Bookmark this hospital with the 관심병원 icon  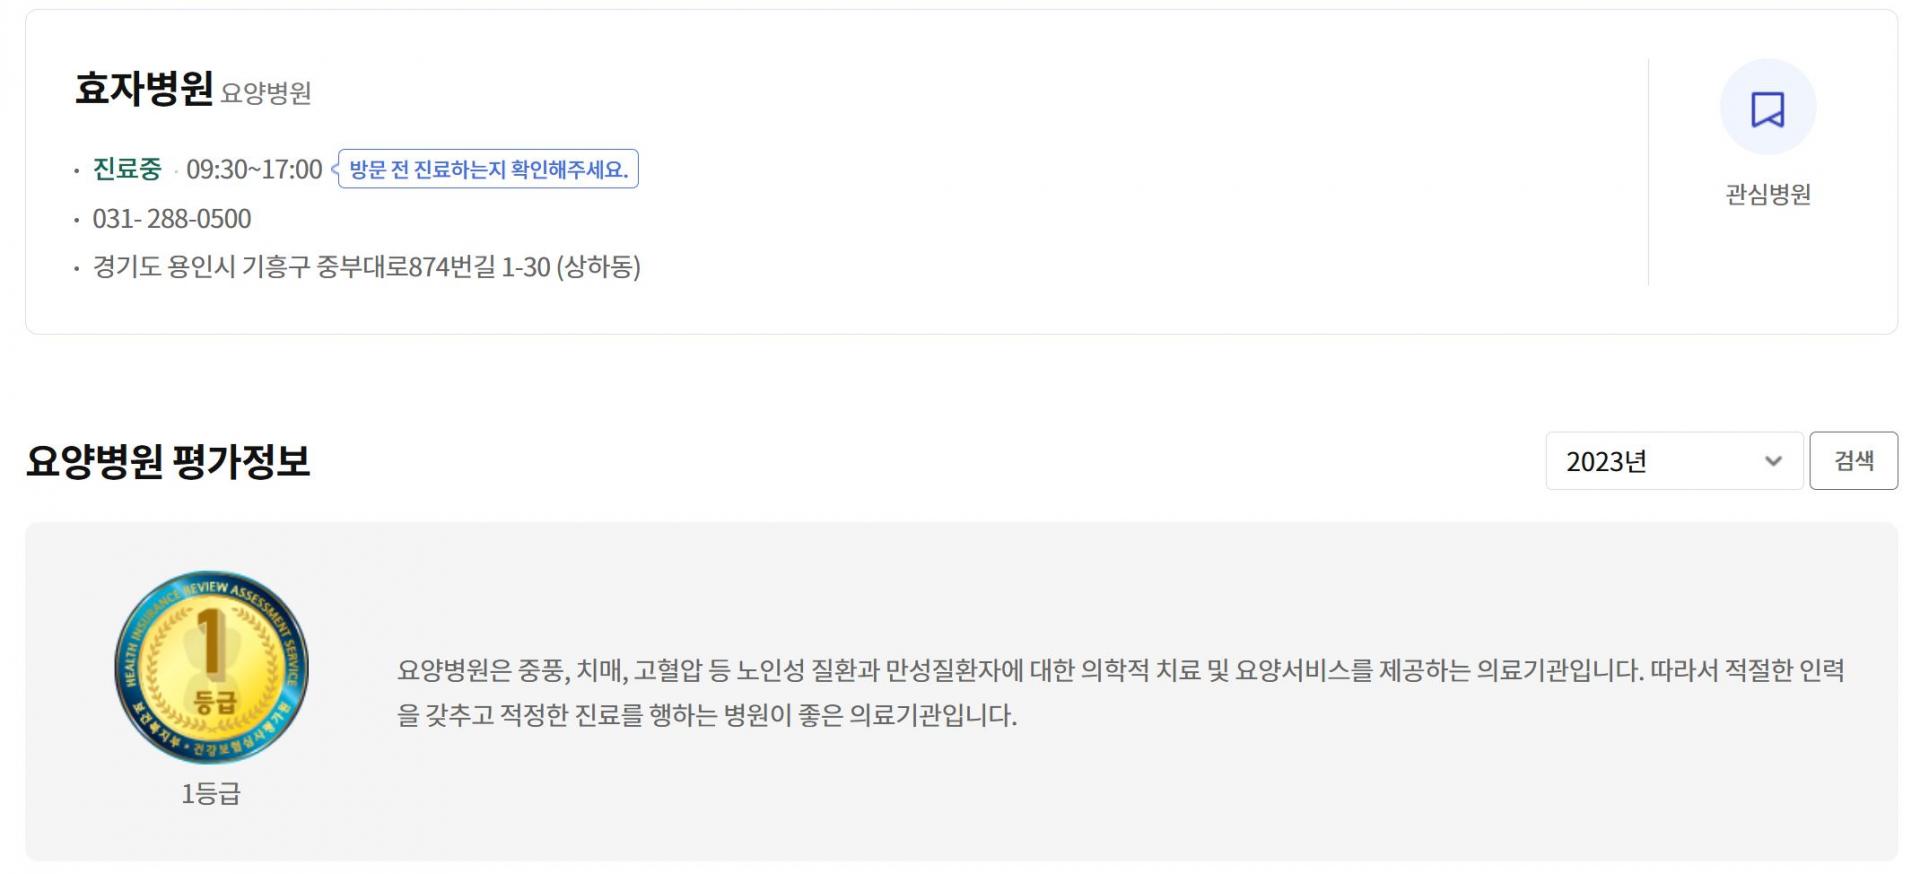[x=1767, y=108]
